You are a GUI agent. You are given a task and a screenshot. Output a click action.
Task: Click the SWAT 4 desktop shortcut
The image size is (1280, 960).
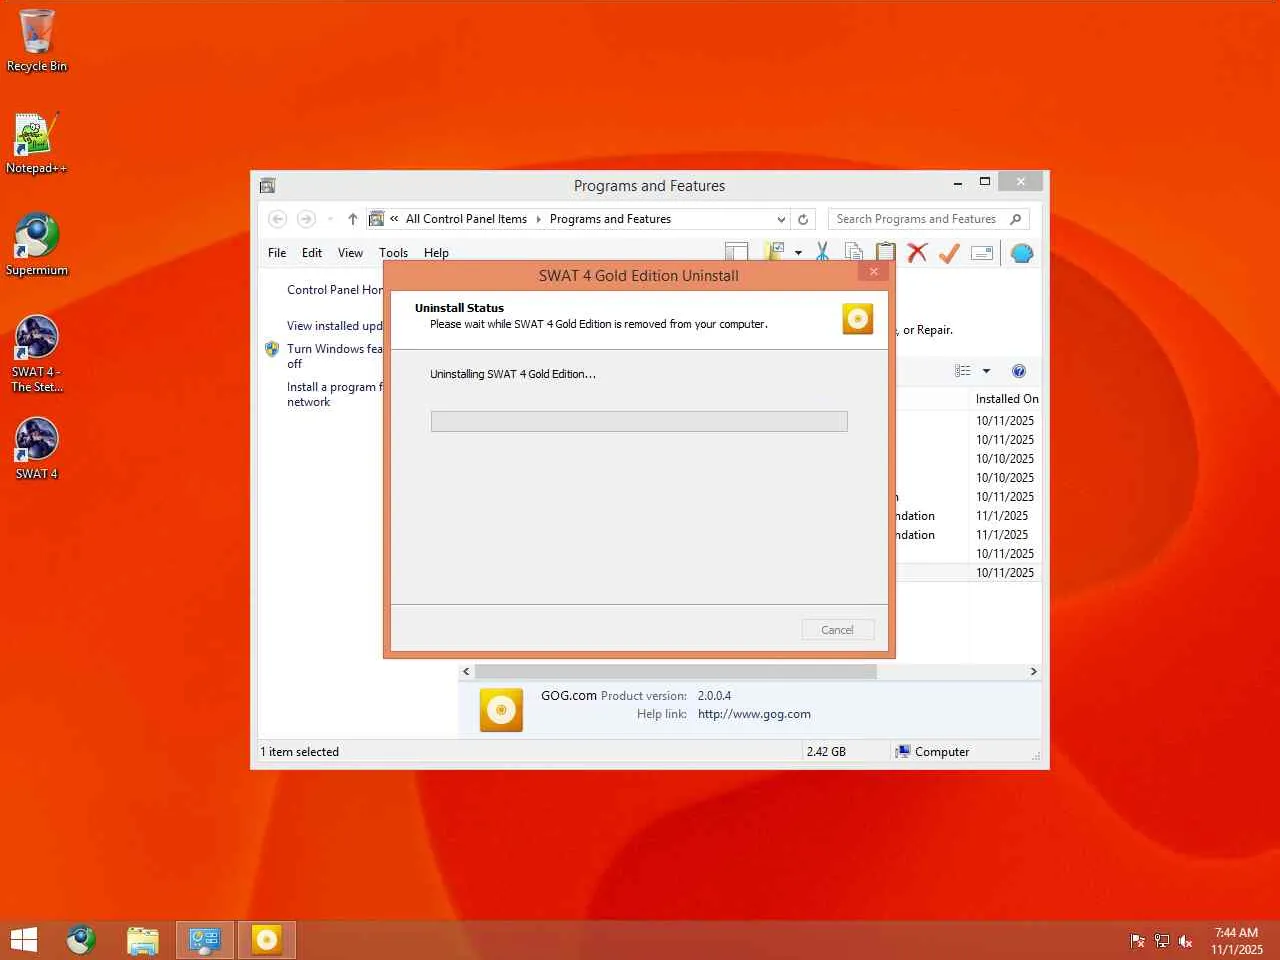[37, 449]
